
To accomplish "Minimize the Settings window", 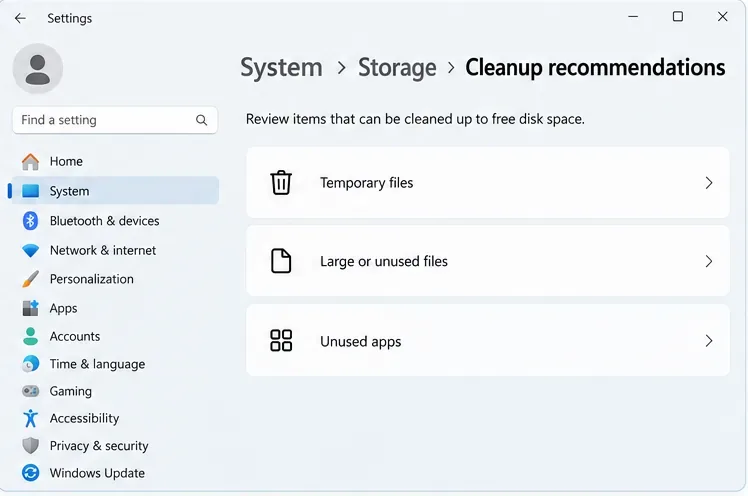I will click(633, 17).
